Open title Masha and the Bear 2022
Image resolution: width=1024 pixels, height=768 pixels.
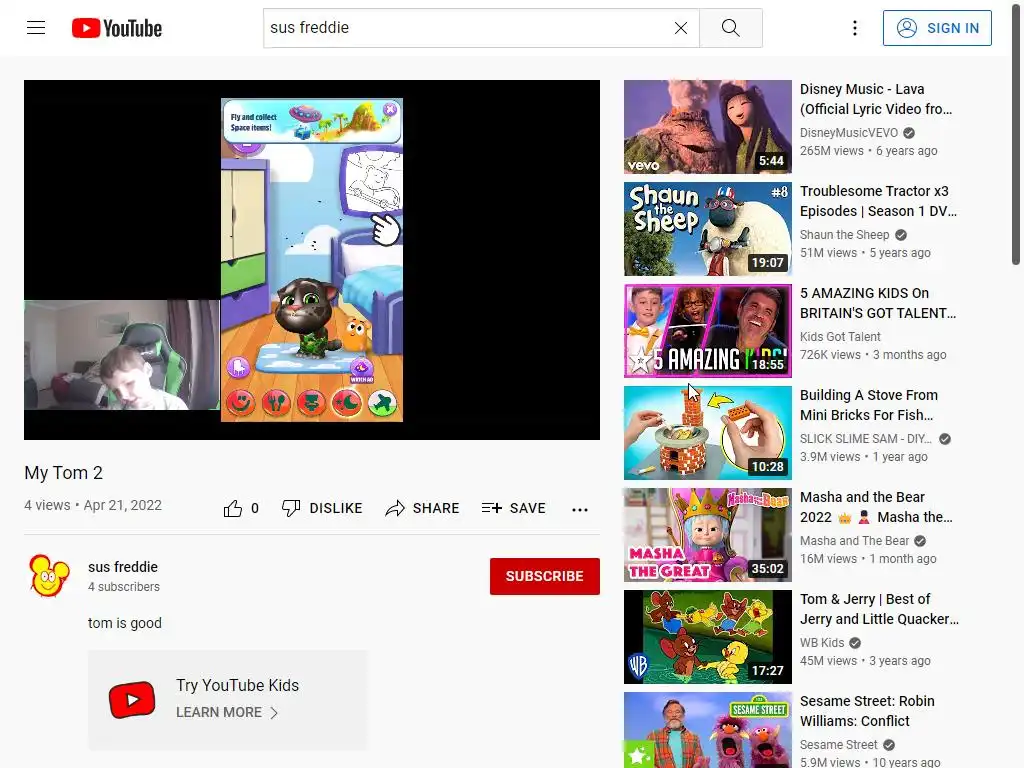(876, 507)
